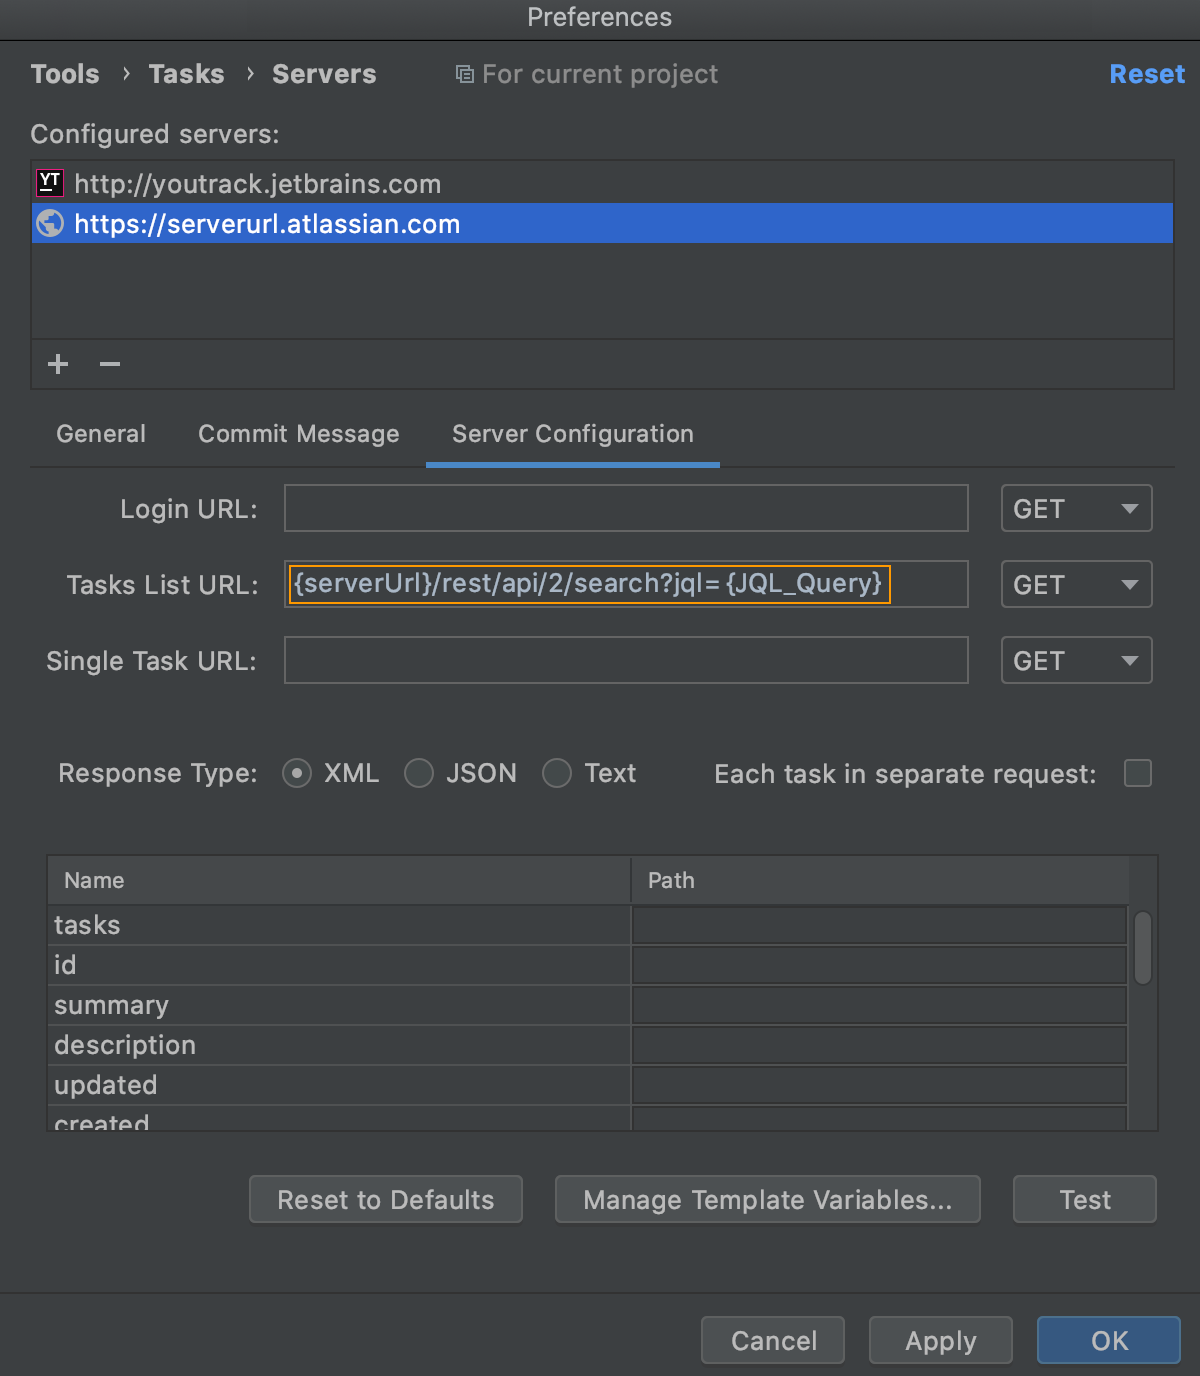Image resolution: width=1200 pixels, height=1376 pixels.
Task: Click the Path cell for updated
Action: pyautogui.click(x=880, y=1085)
